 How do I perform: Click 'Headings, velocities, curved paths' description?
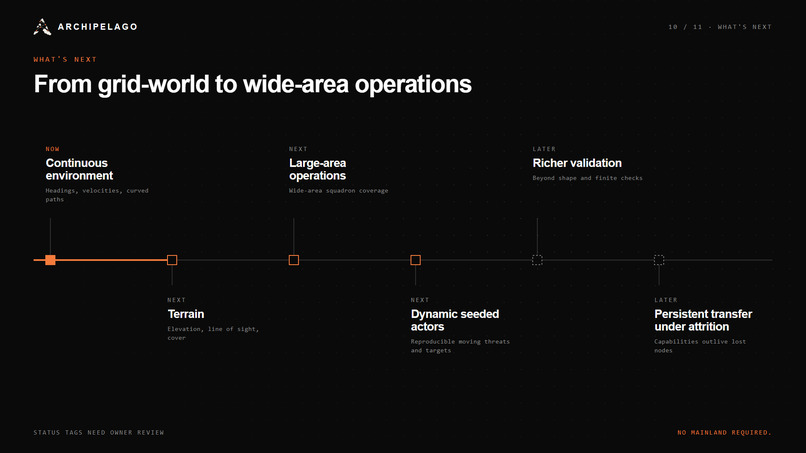97,195
